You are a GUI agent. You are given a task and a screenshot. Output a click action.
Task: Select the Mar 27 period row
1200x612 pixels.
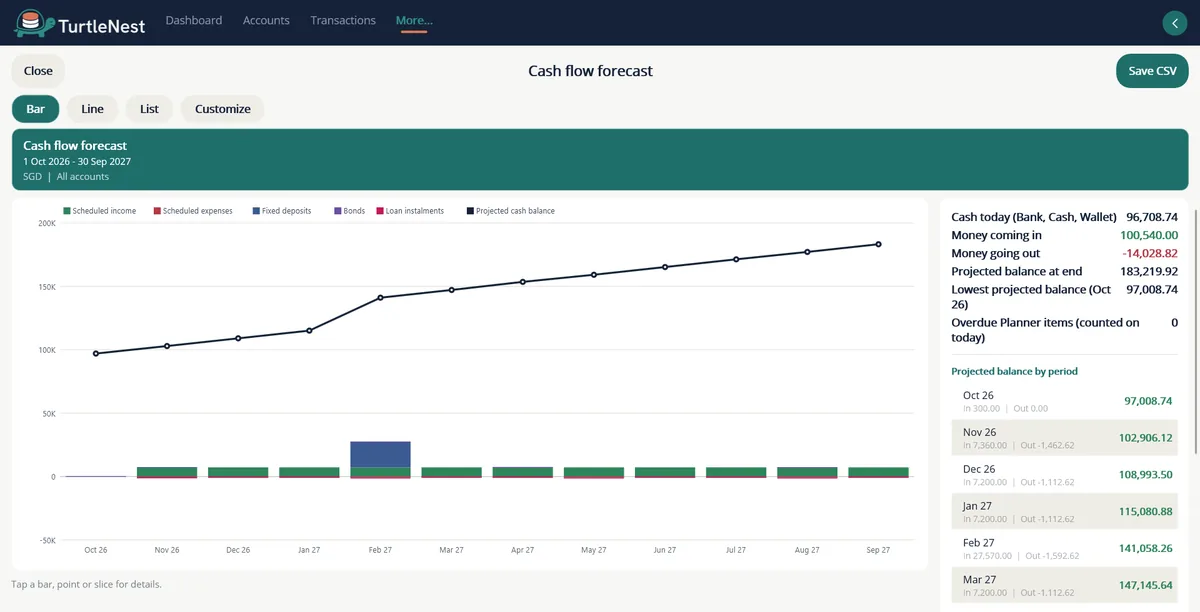click(x=1064, y=584)
